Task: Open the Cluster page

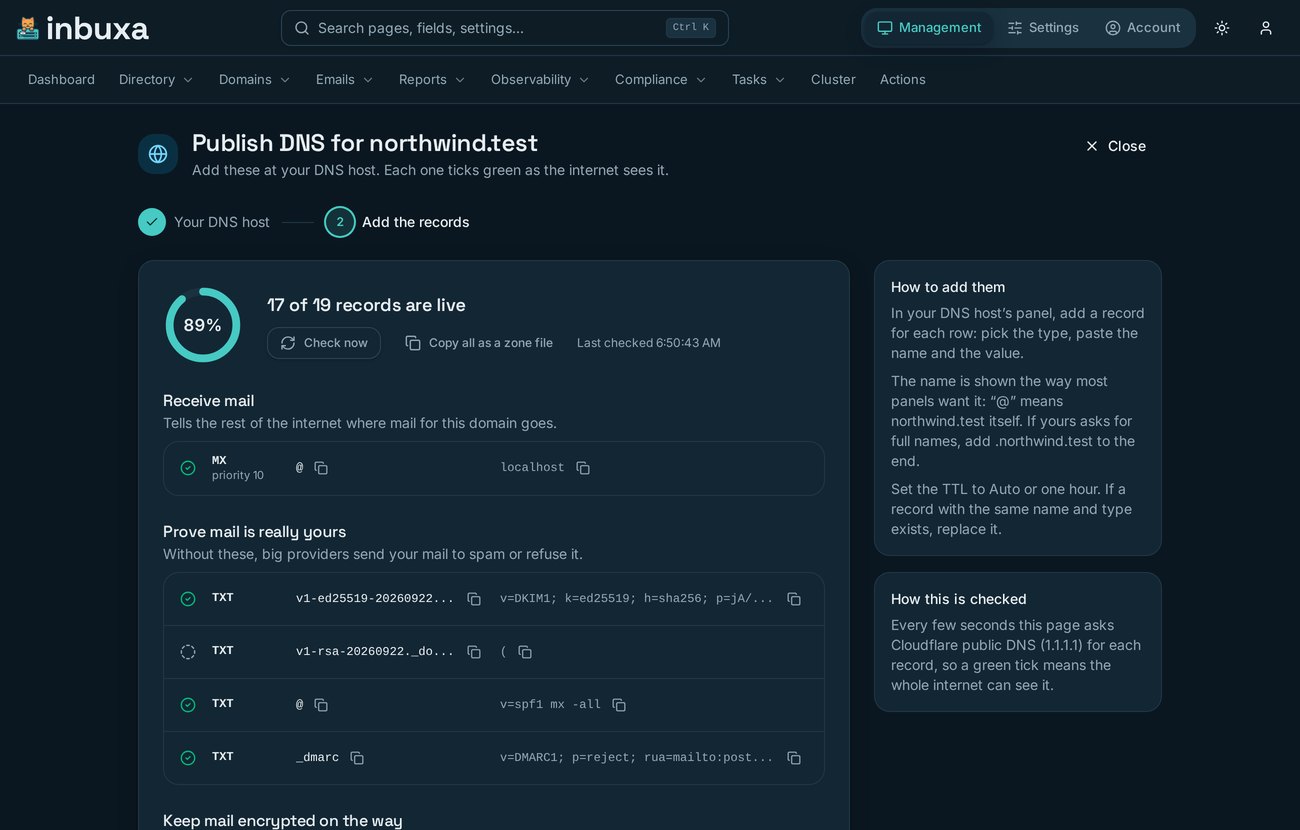Action: click(x=833, y=79)
